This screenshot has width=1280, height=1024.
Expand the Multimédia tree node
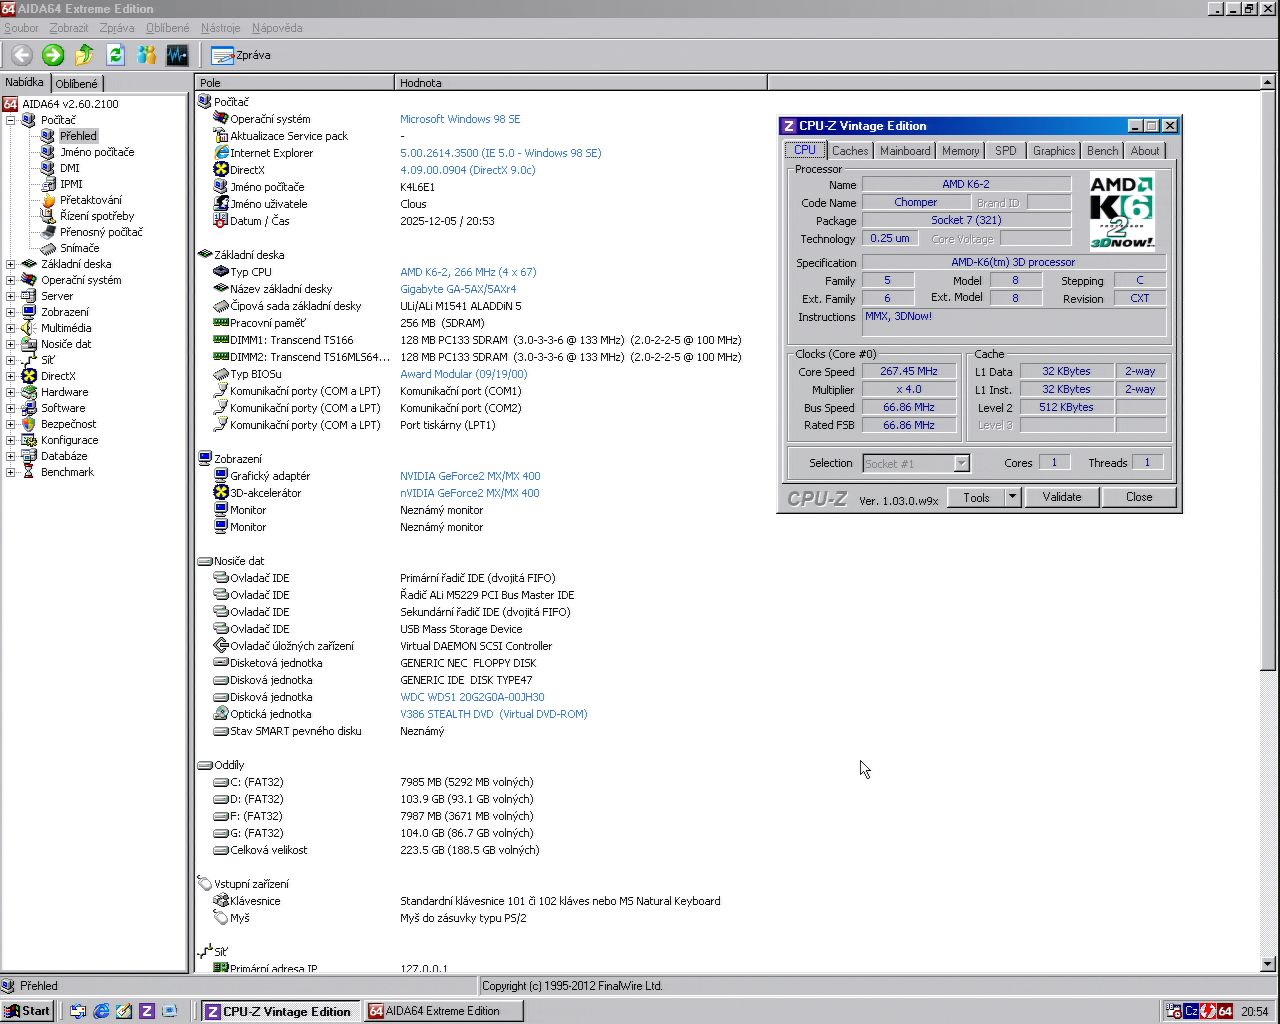pos(11,328)
